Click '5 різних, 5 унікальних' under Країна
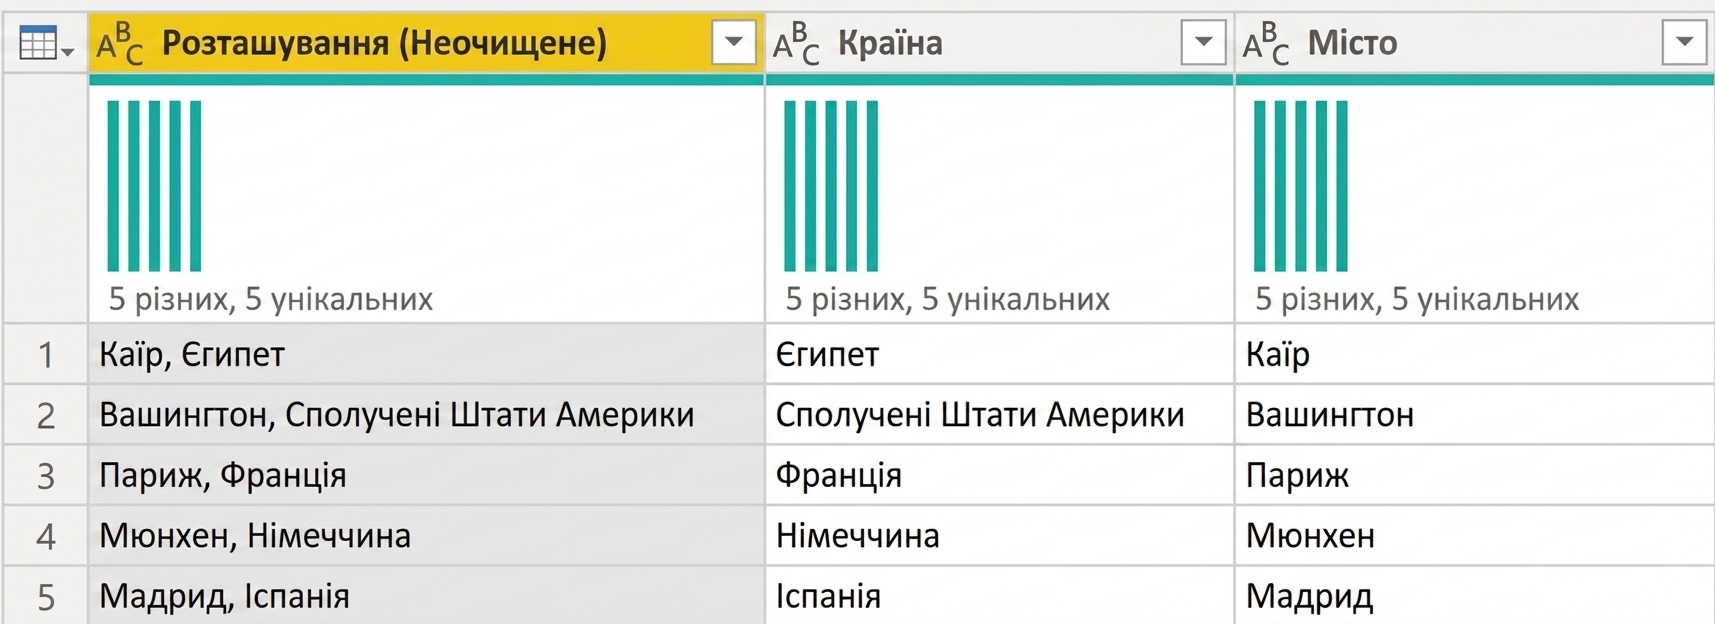1715x624 pixels. coord(948,299)
